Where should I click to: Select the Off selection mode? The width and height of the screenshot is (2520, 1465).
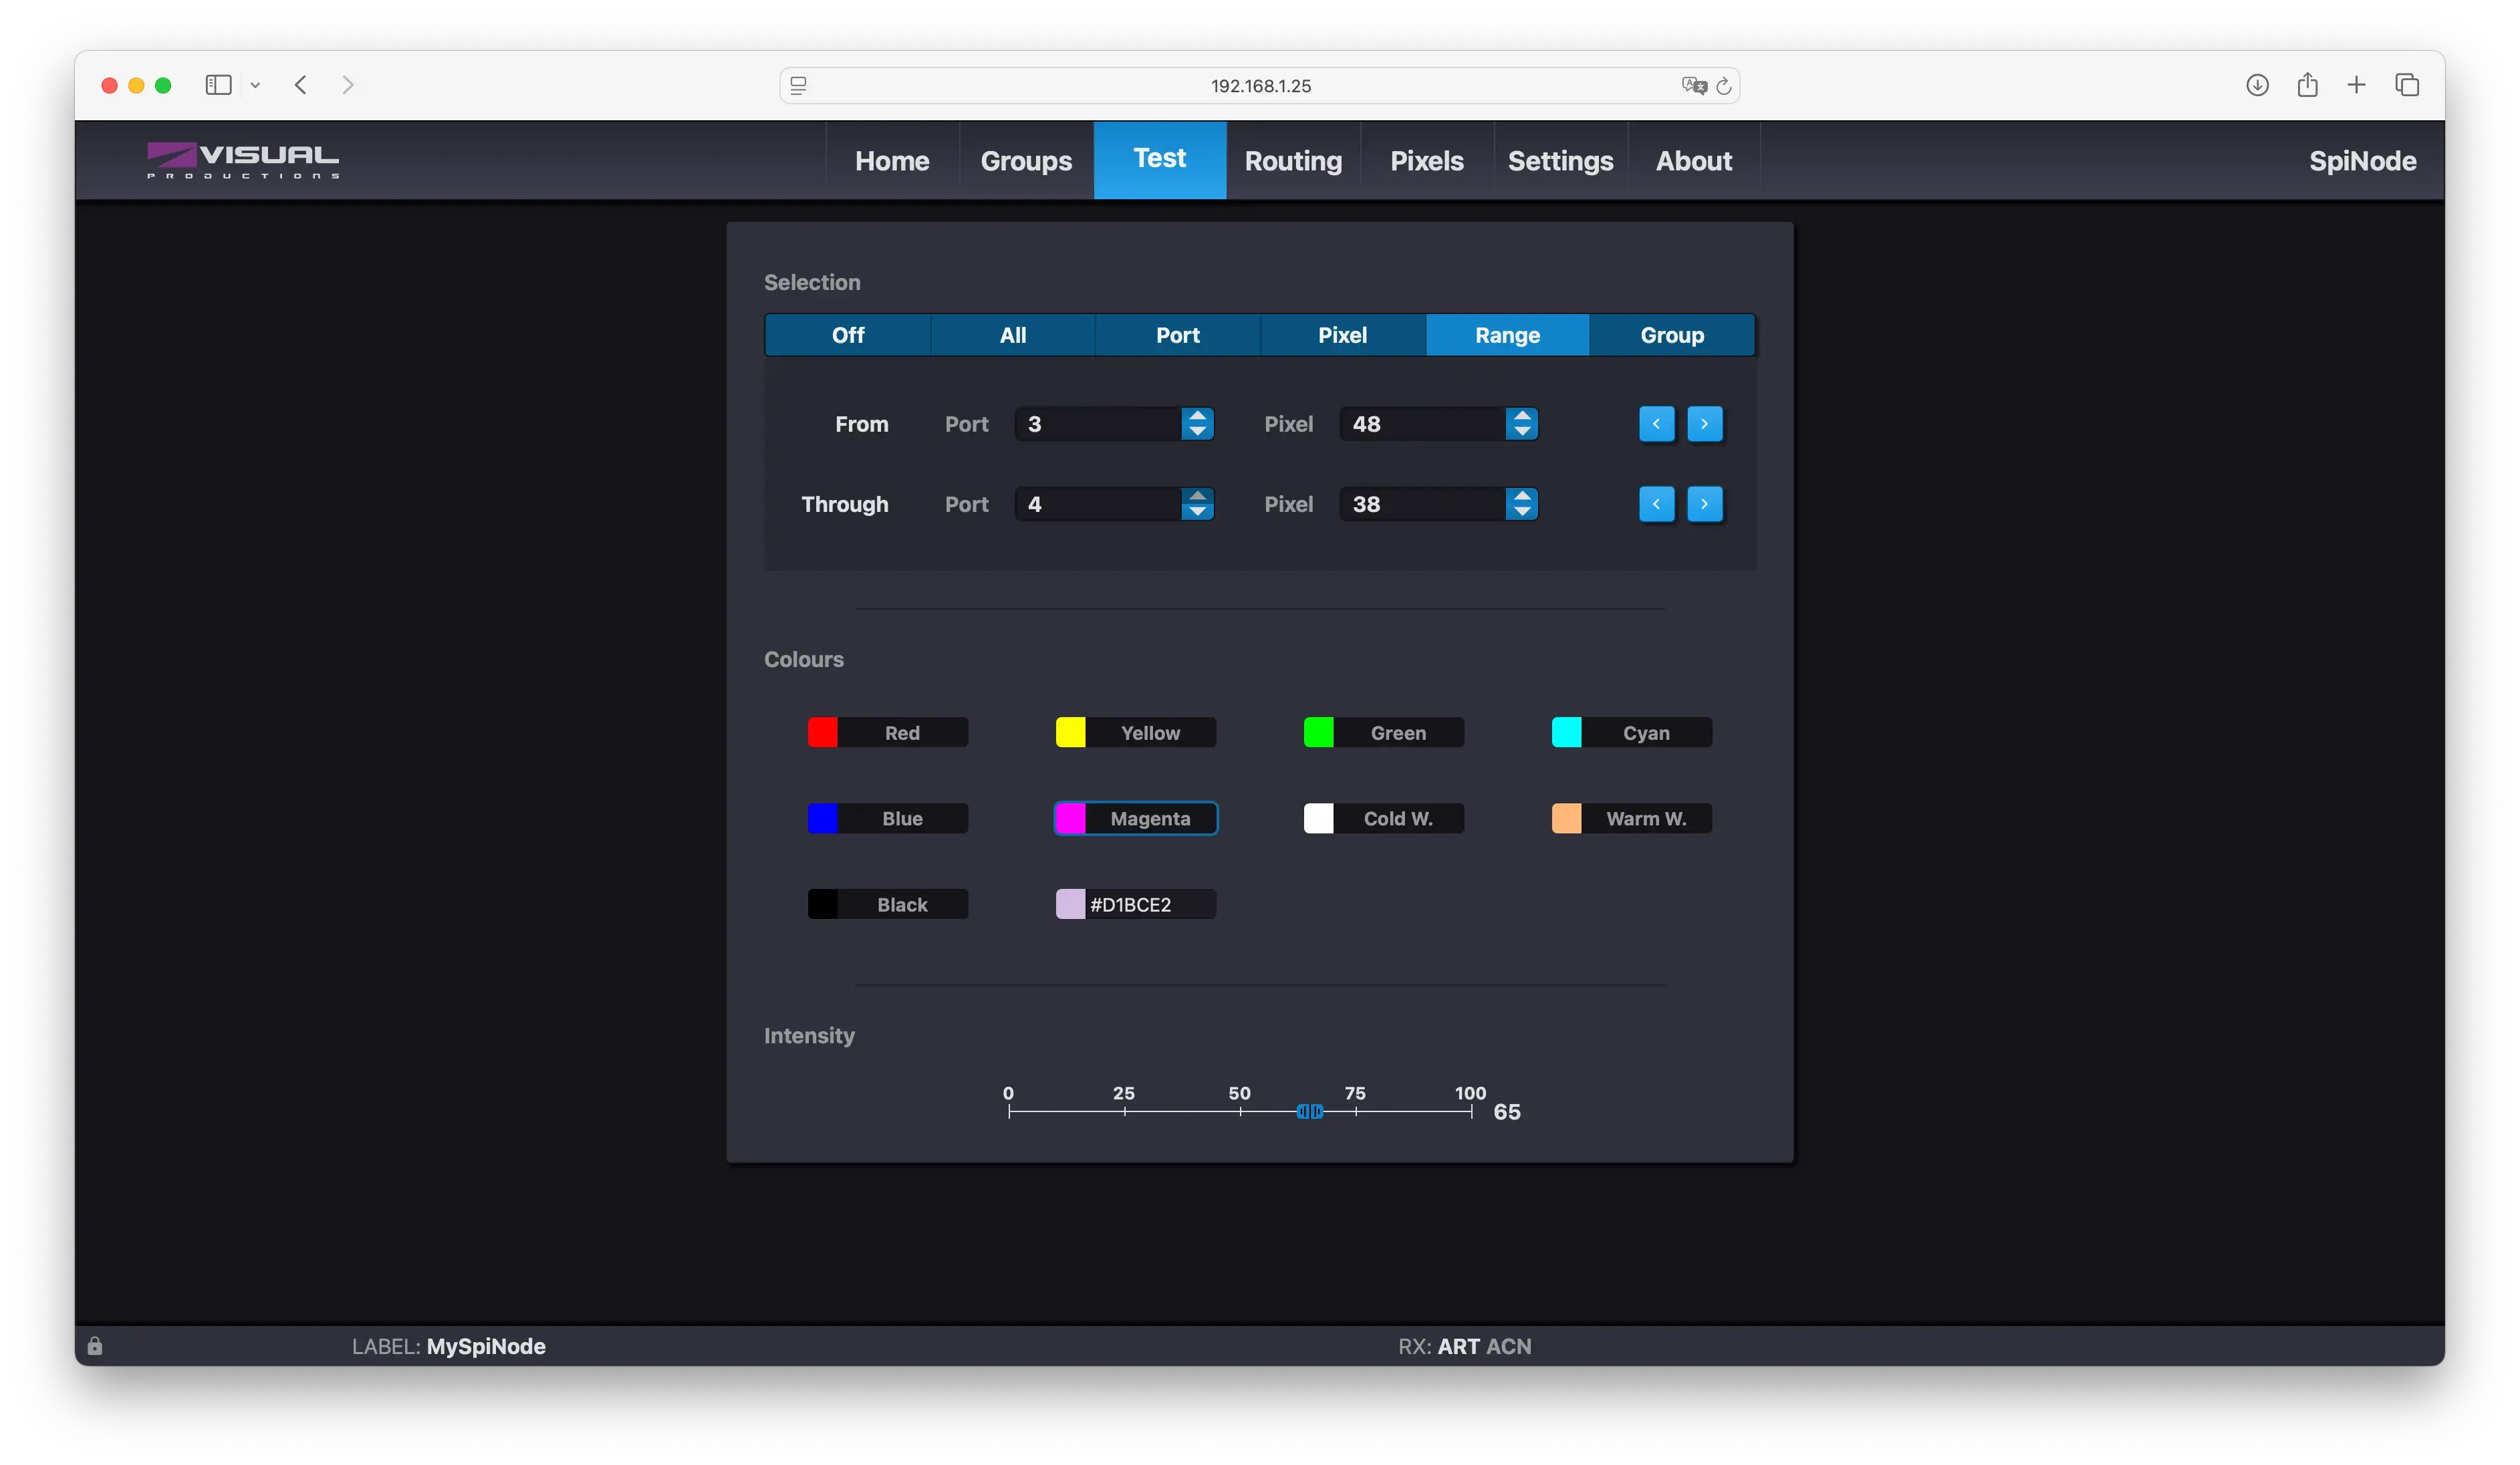847,335
